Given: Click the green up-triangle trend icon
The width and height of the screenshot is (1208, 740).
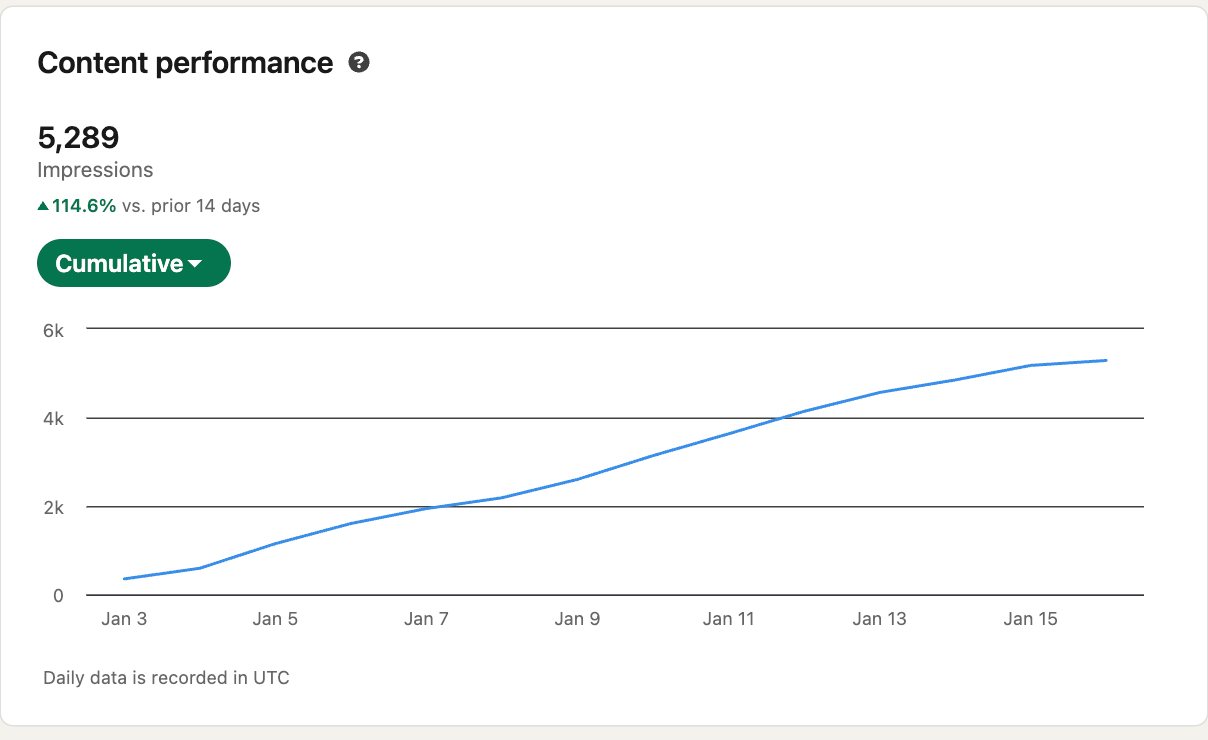Looking at the screenshot, I should tap(43, 206).
